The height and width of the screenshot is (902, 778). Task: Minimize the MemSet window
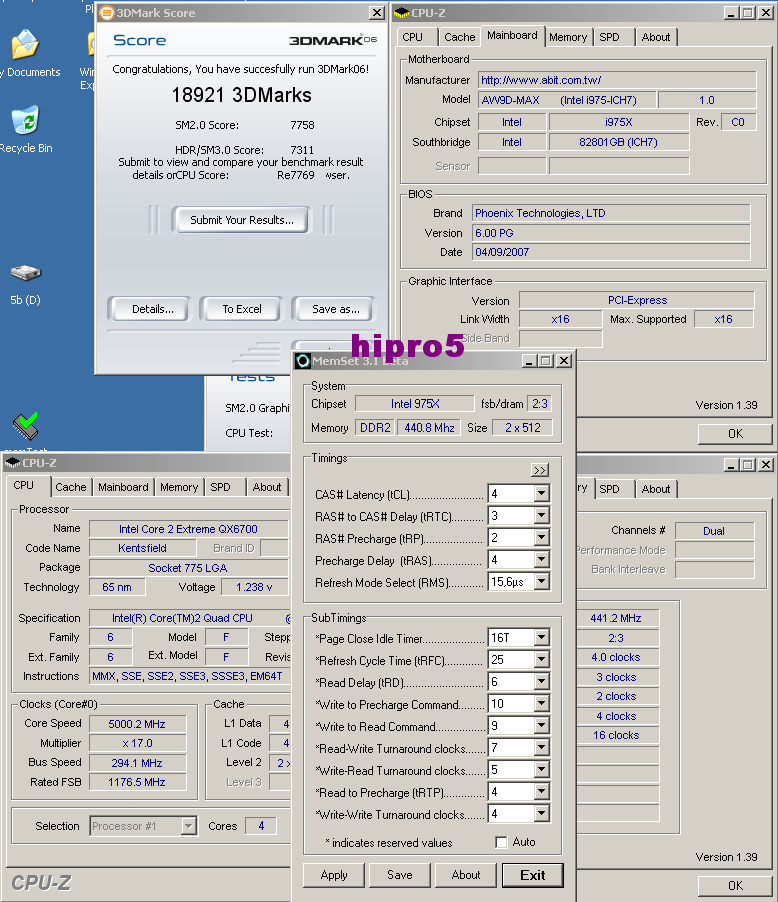(529, 361)
